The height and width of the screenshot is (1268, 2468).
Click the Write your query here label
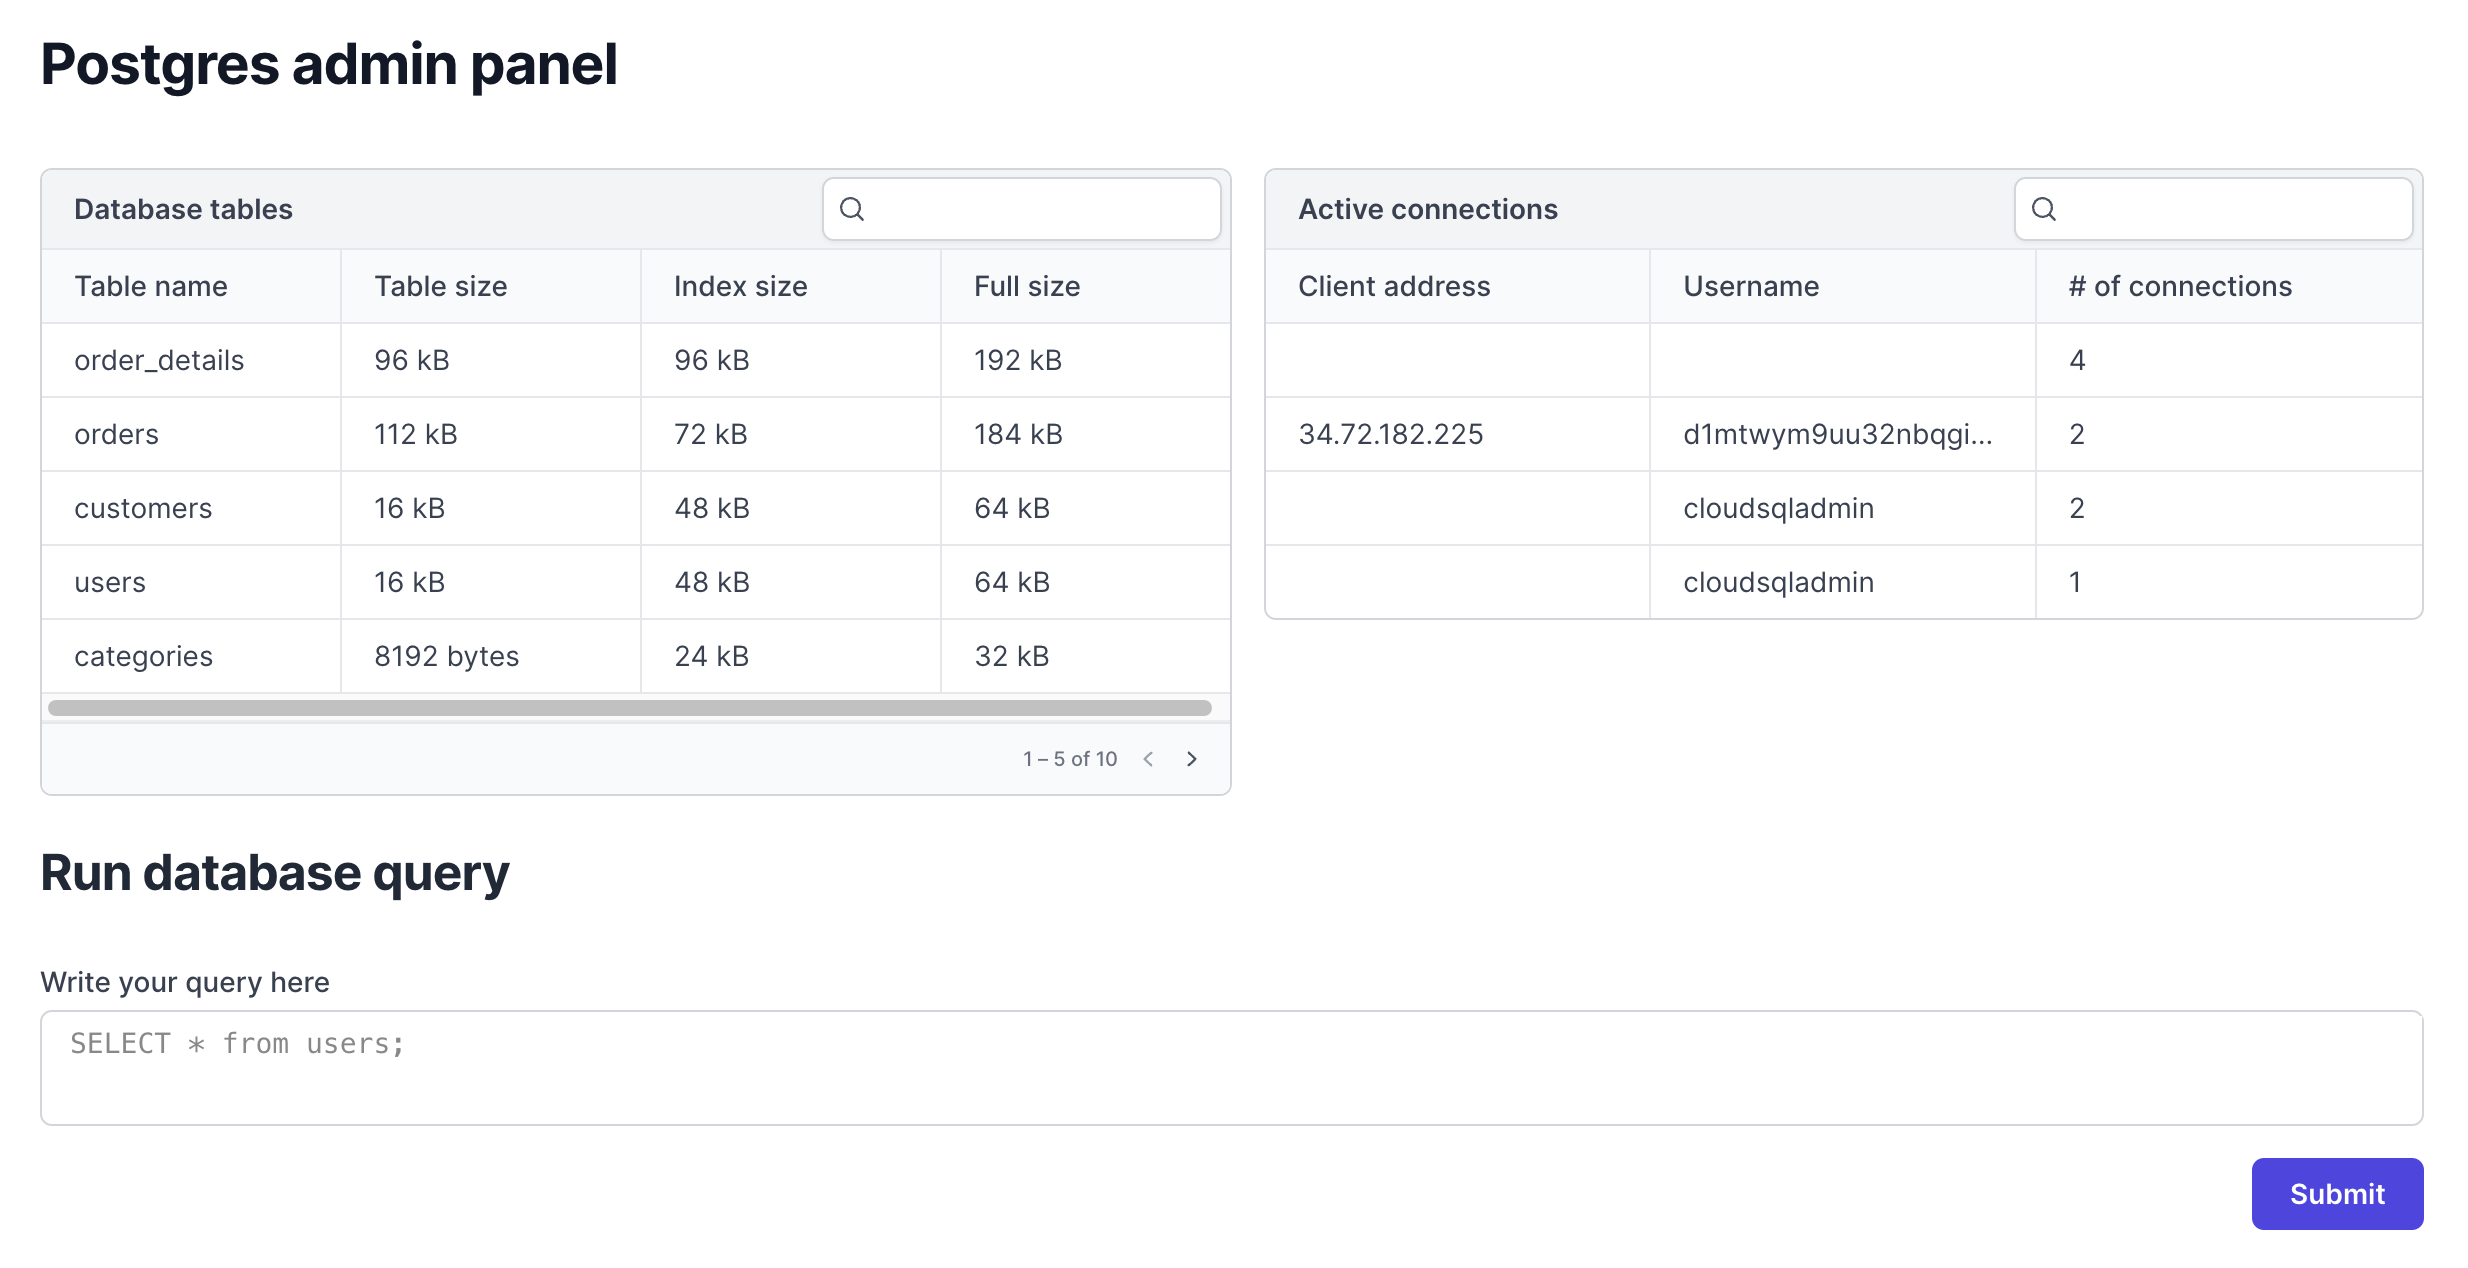(x=185, y=982)
